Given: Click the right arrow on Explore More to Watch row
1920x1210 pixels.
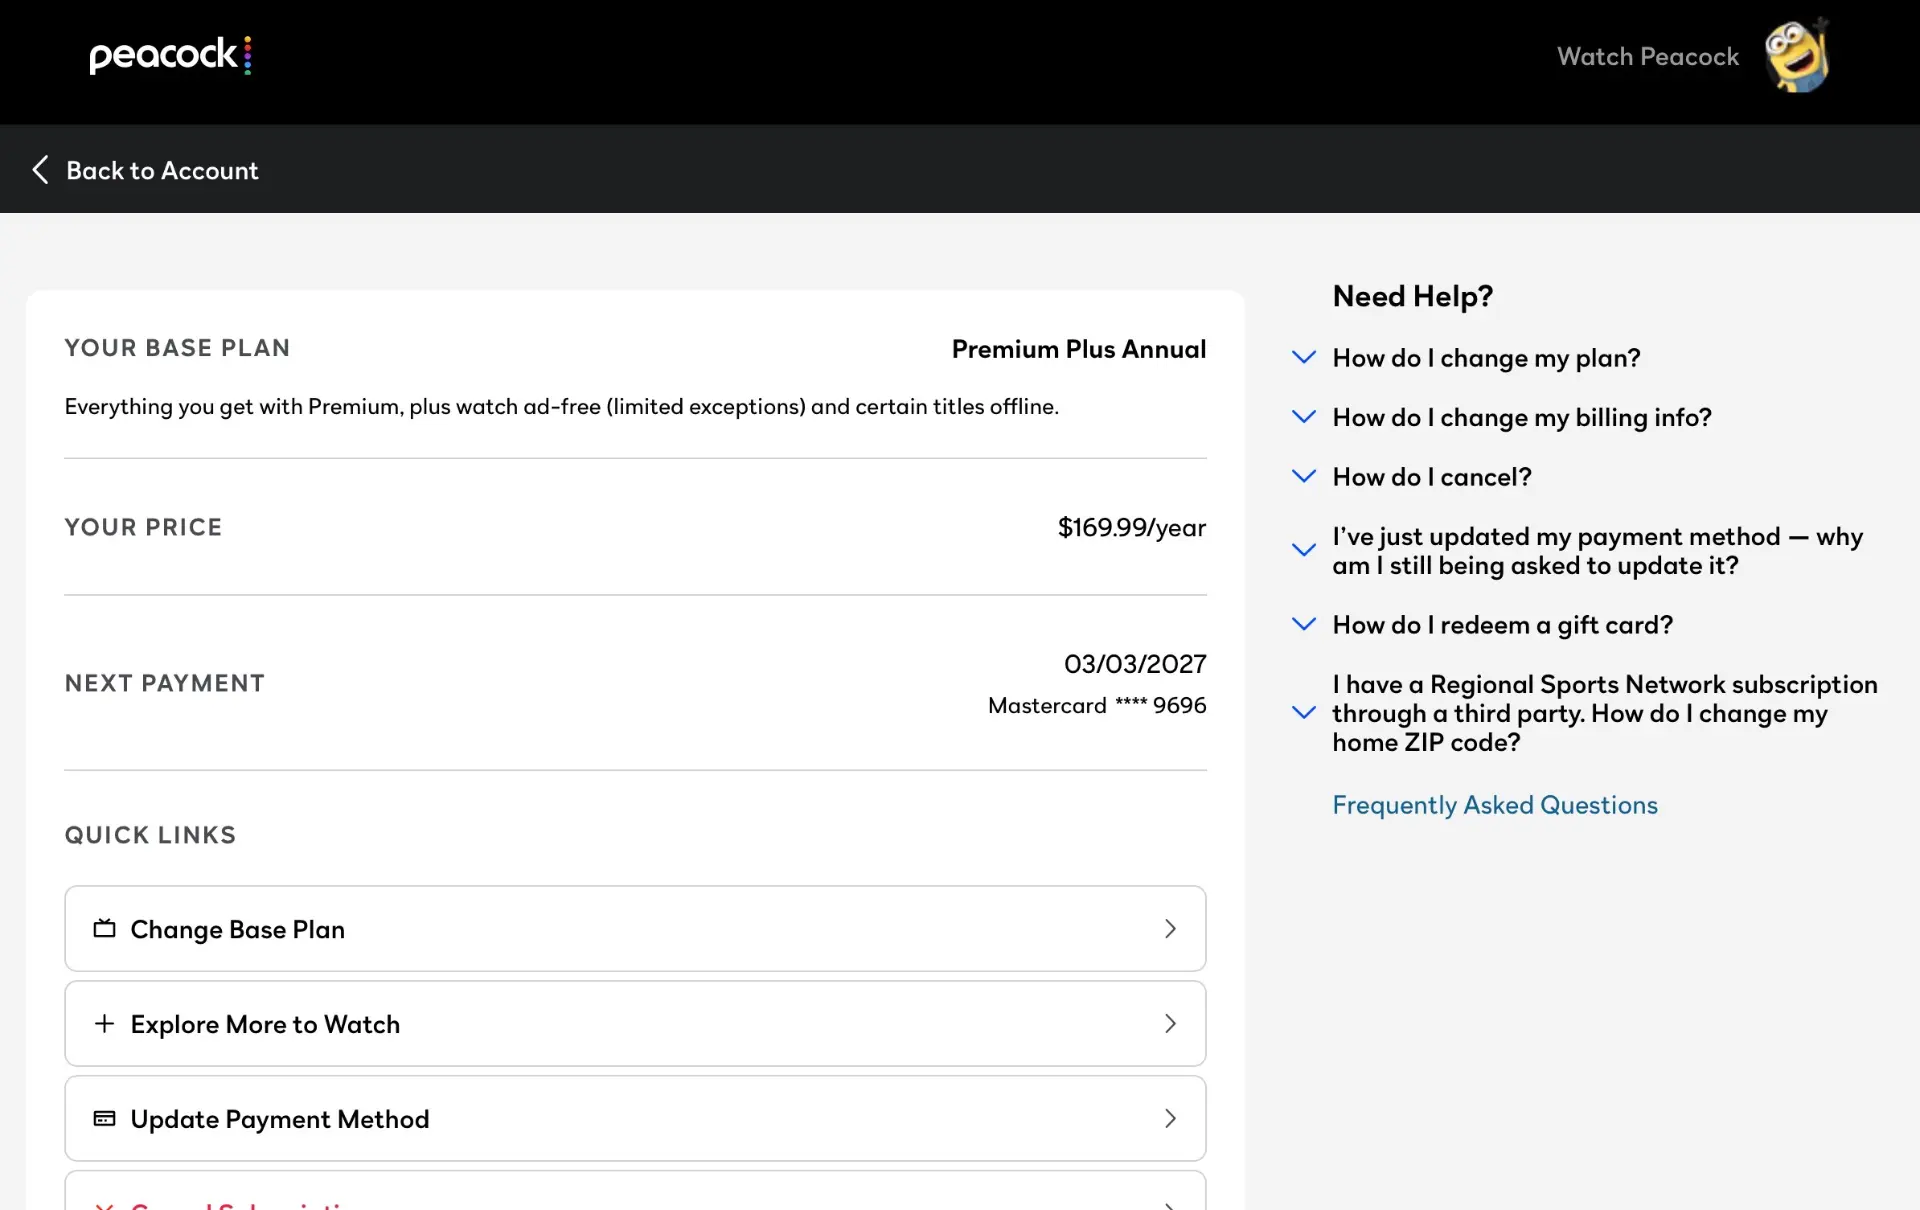Looking at the screenshot, I should click(1170, 1023).
